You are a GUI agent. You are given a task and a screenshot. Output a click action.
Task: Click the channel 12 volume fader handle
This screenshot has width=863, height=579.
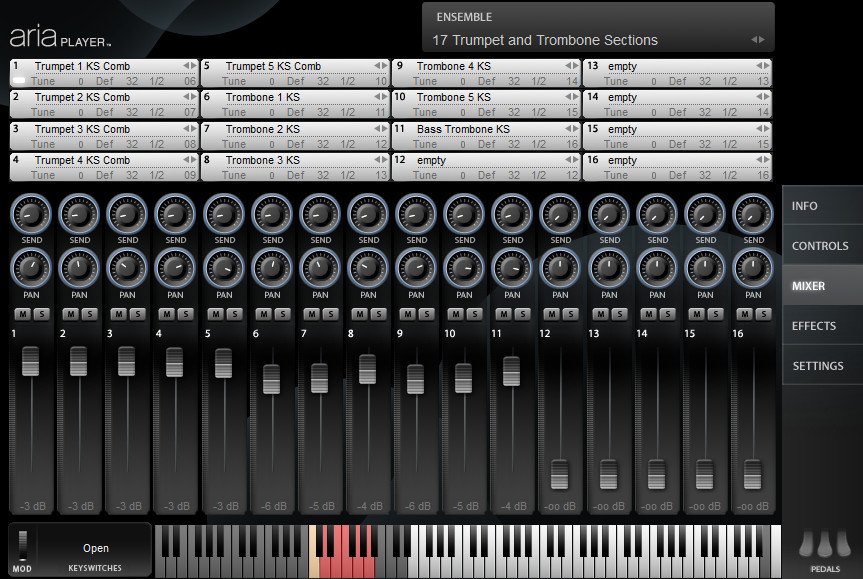[x=560, y=474]
